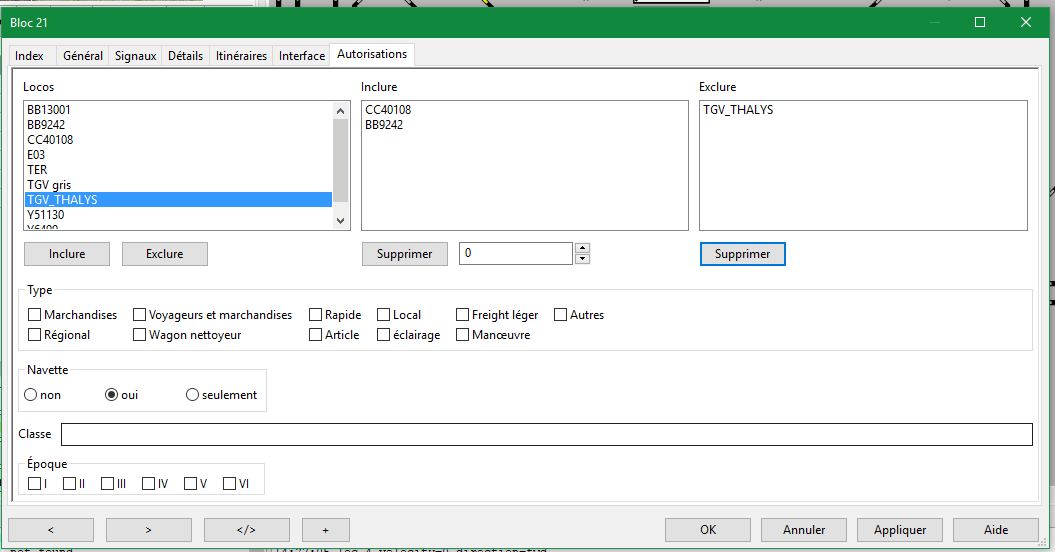The height and width of the screenshot is (552, 1055).
Task: Open the Général tab
Action: (83, 56)
